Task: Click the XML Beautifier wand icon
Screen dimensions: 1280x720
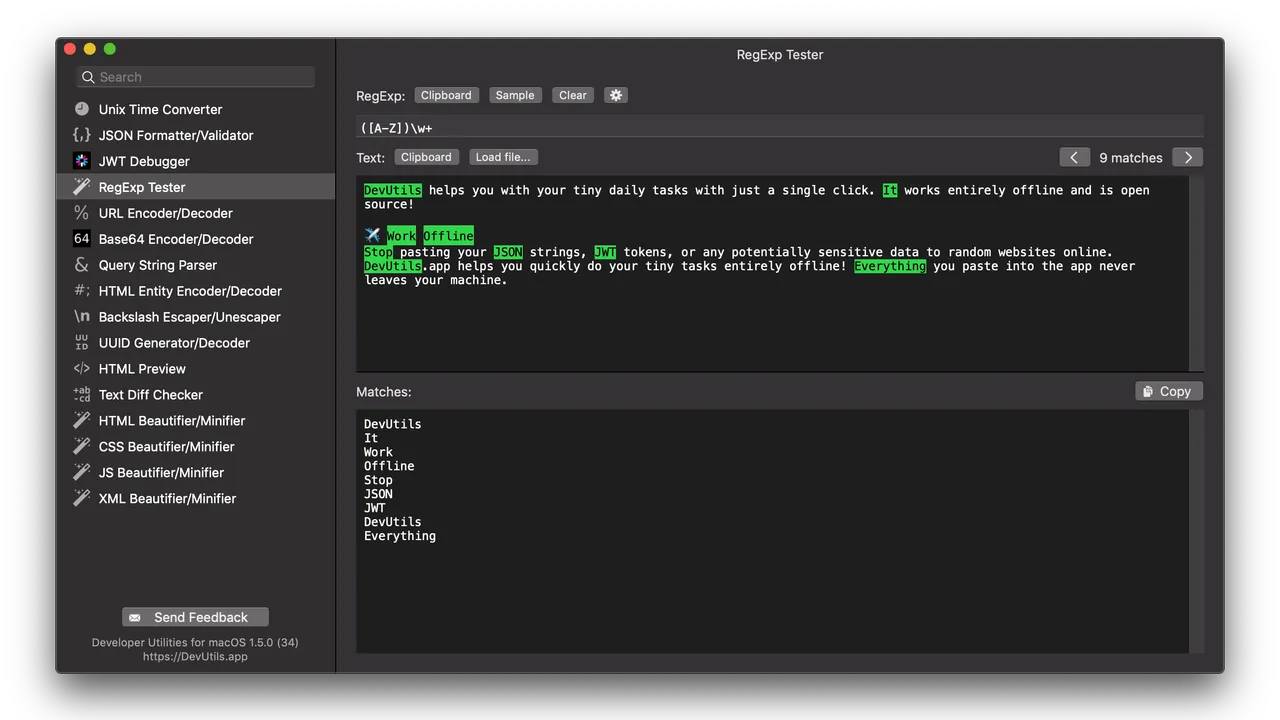Action: pyautogui.click(x=82, y=499)
